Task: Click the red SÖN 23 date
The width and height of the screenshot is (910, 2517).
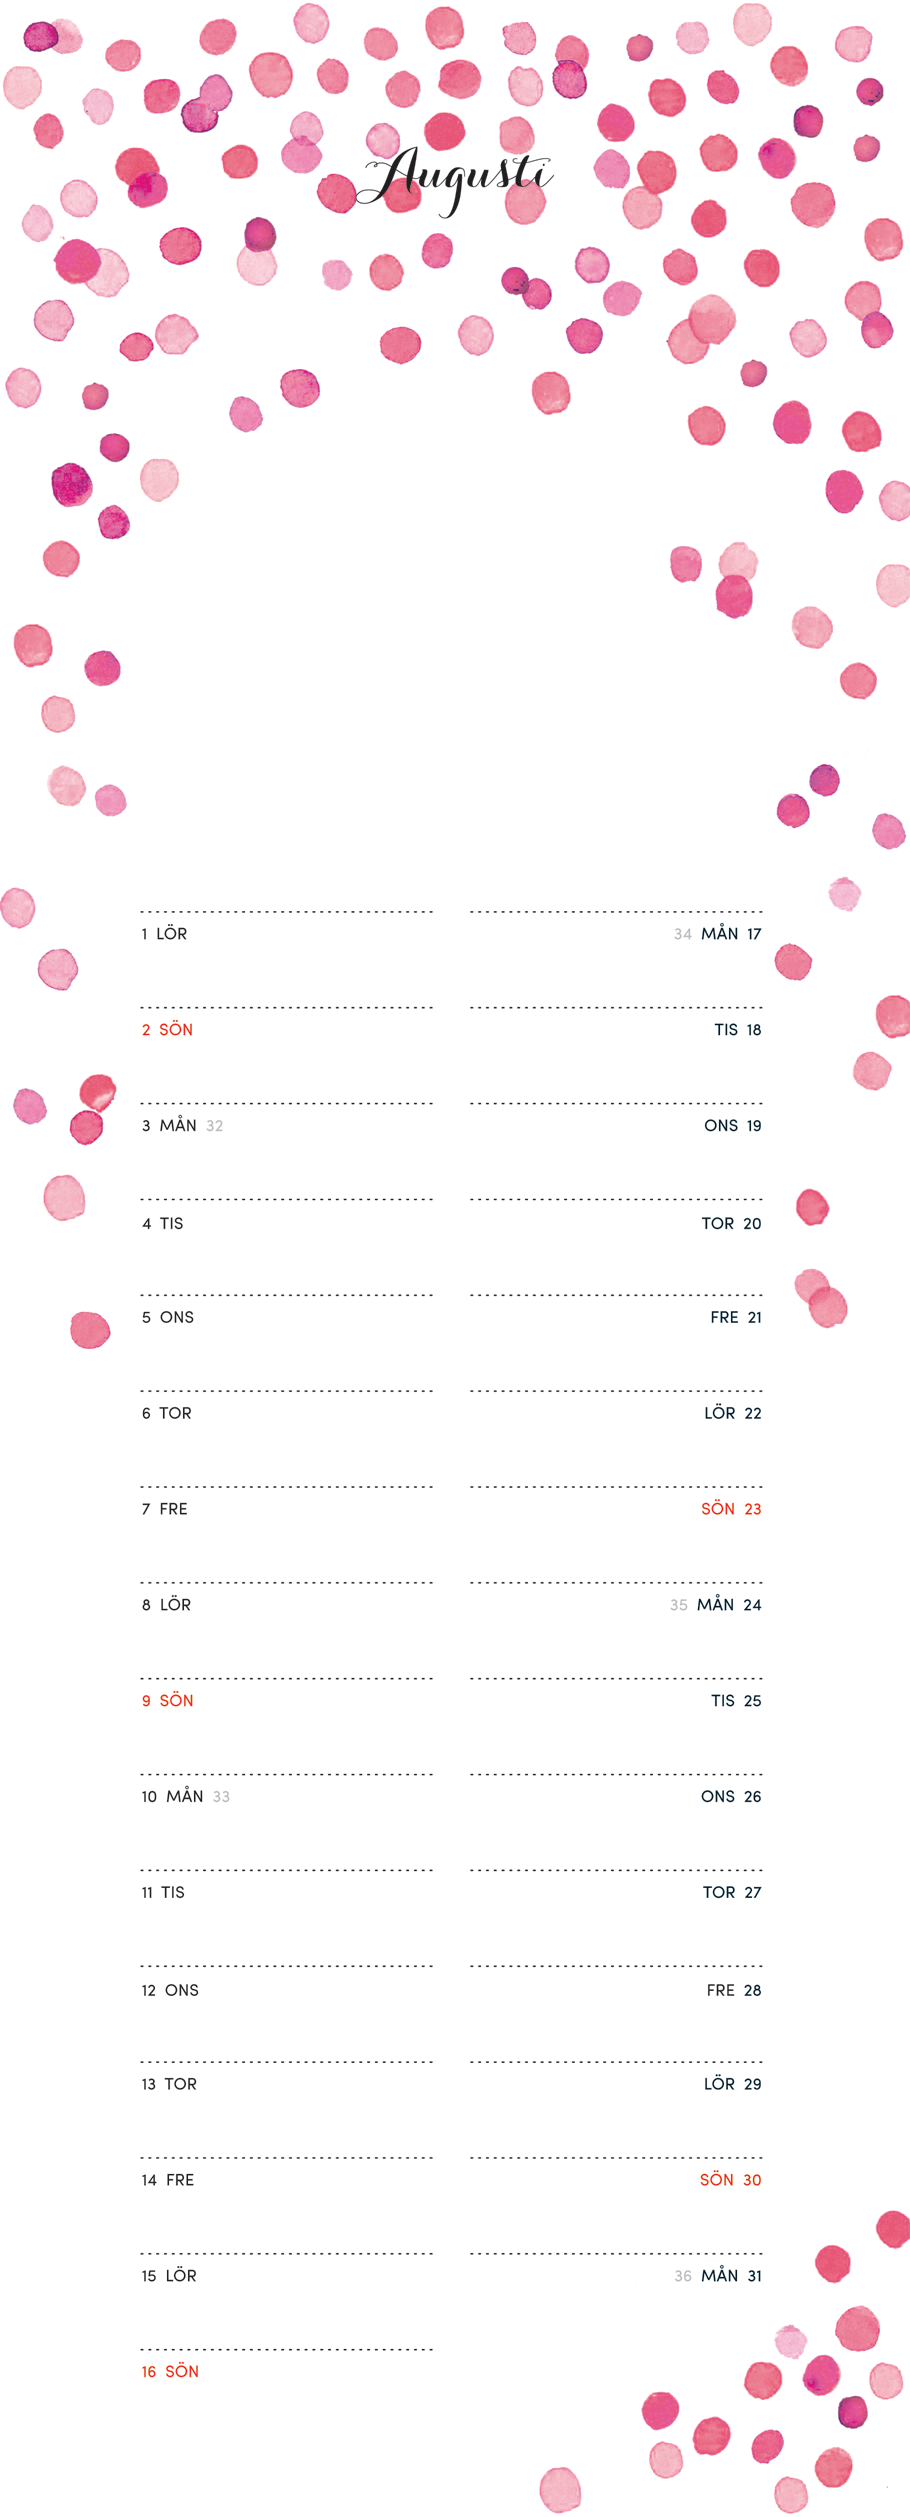Action: point(731,1509)
